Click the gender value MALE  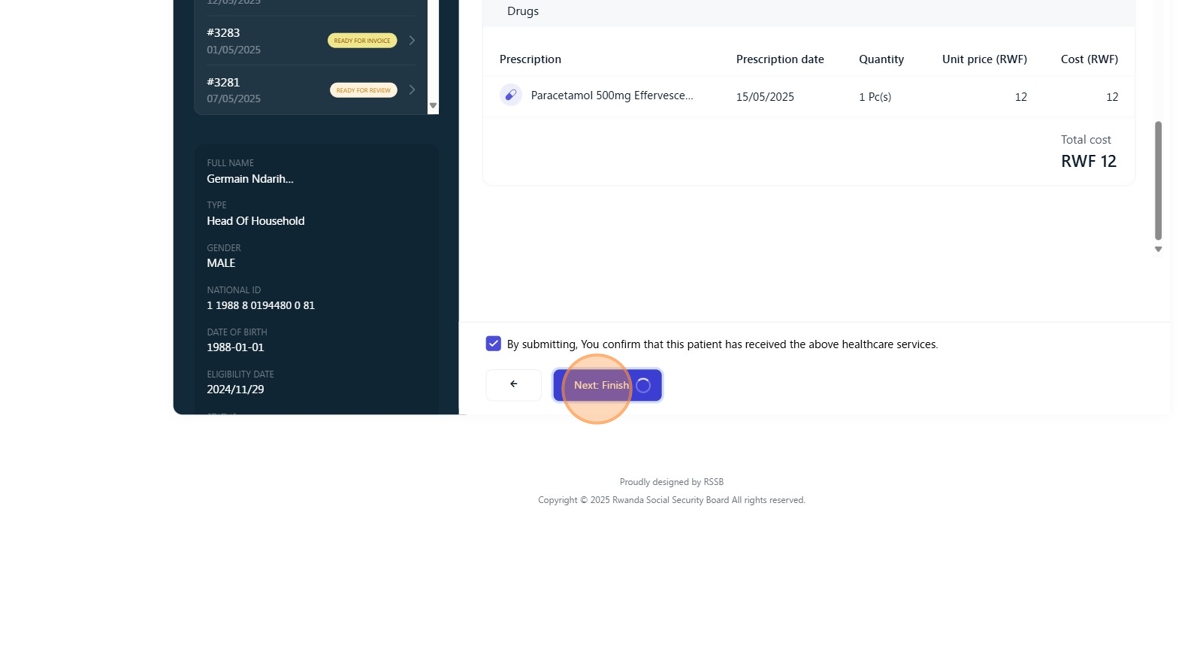point(221,263)
